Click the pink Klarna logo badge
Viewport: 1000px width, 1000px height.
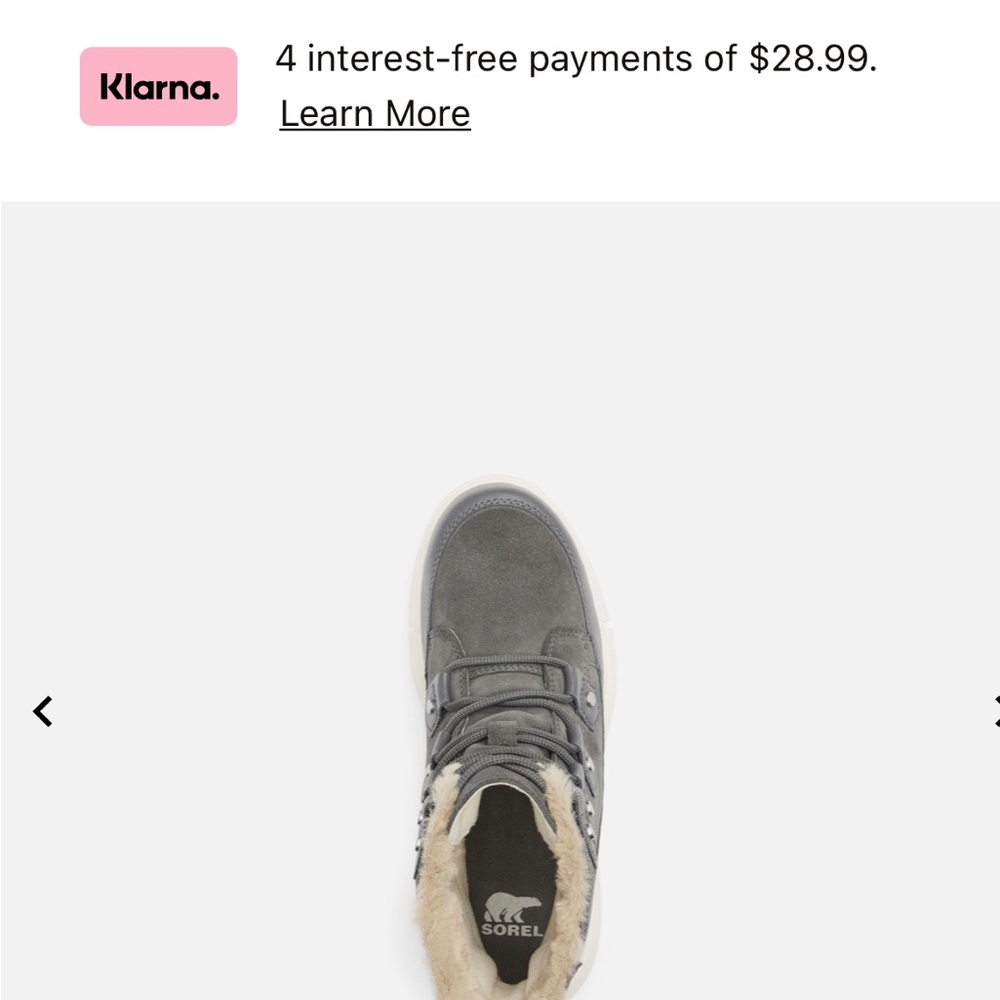(158, 86)
